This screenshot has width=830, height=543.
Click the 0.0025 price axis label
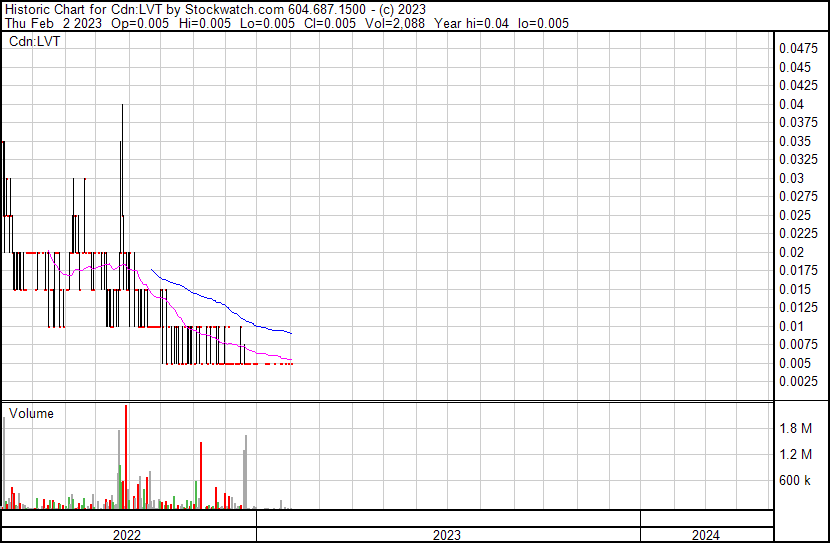798,382
